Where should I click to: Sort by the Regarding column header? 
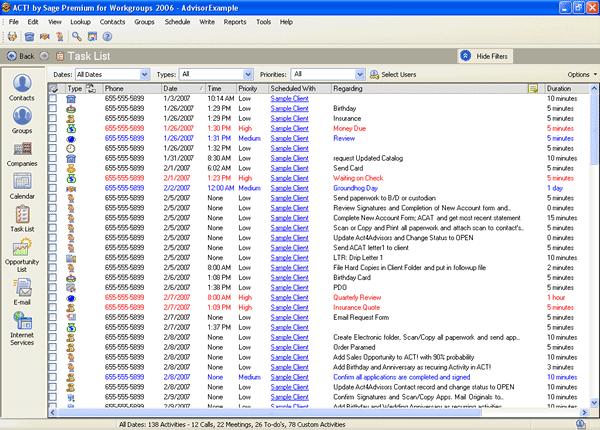tap(429, 89)
